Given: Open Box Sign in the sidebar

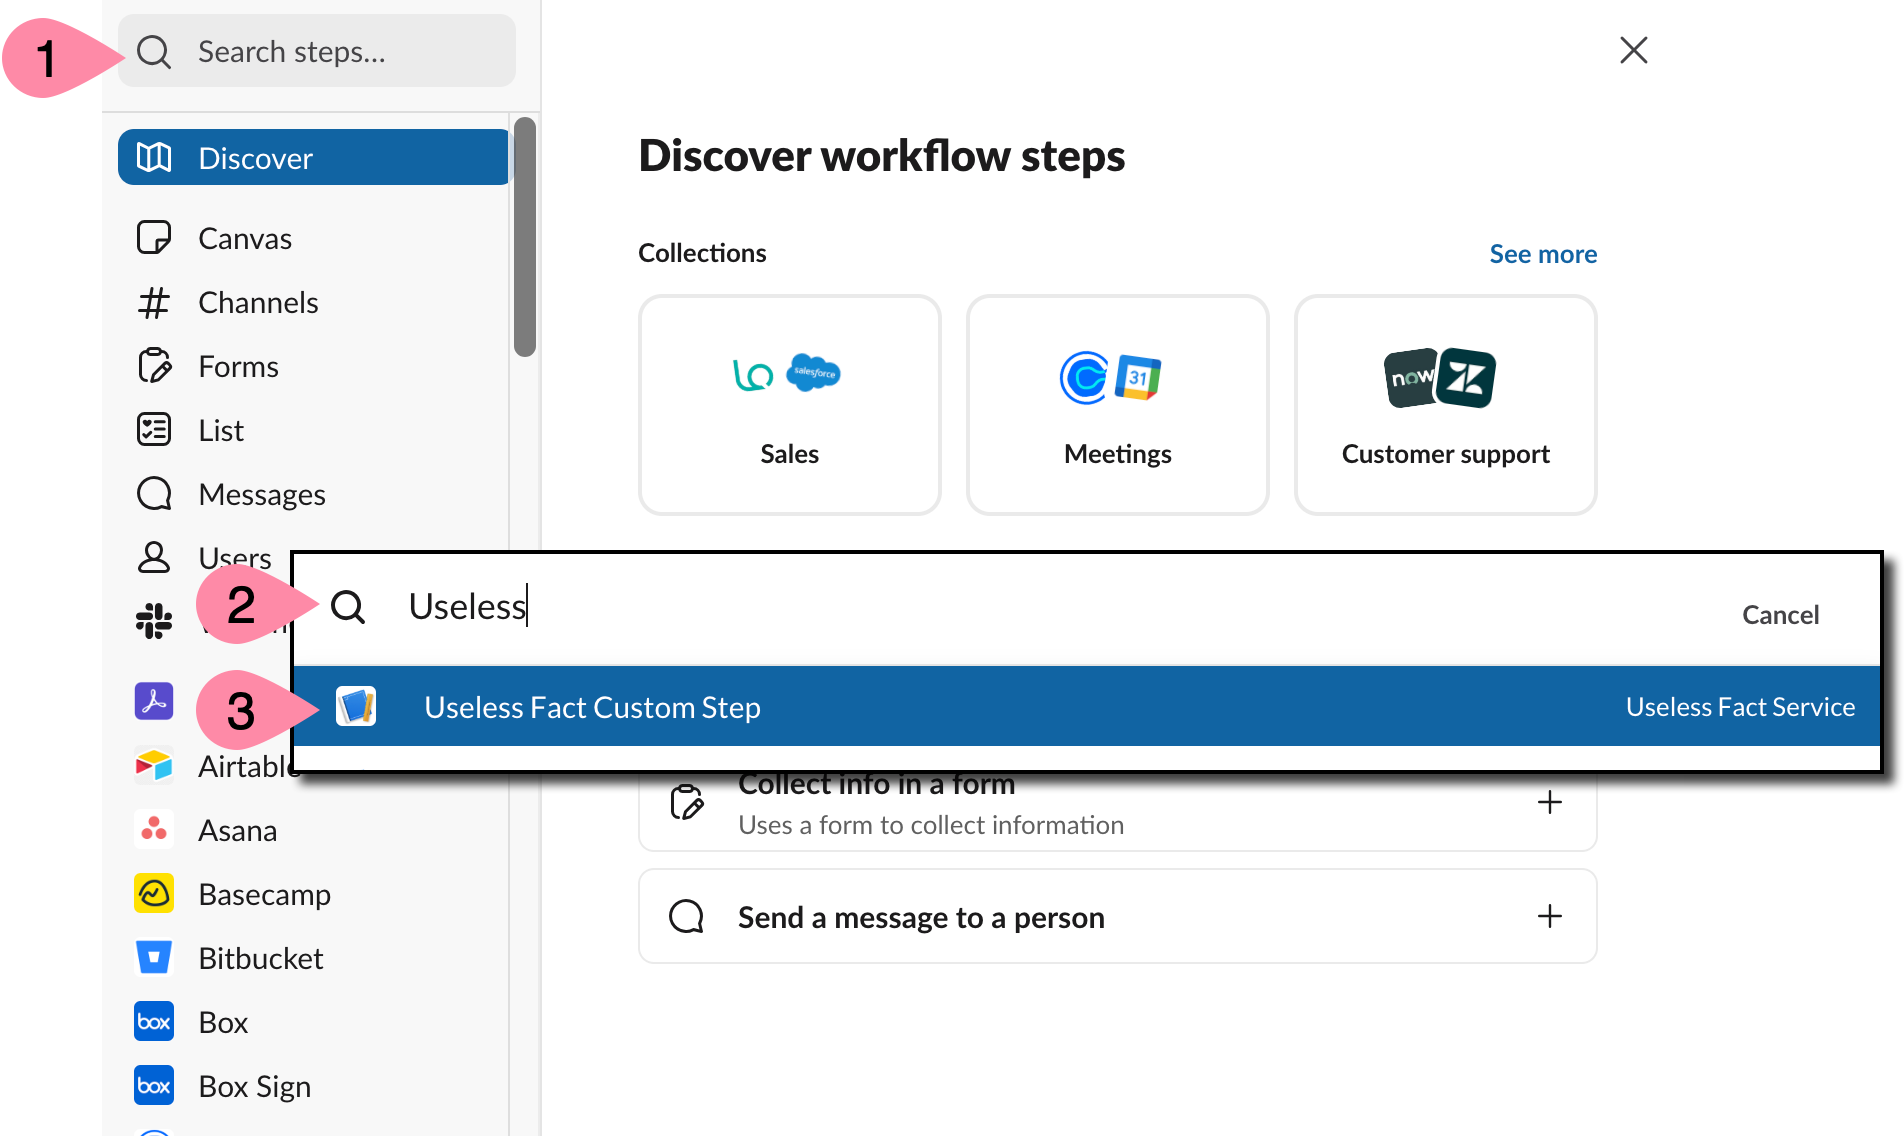Looking at the screenshot, I should (254, 1086).
